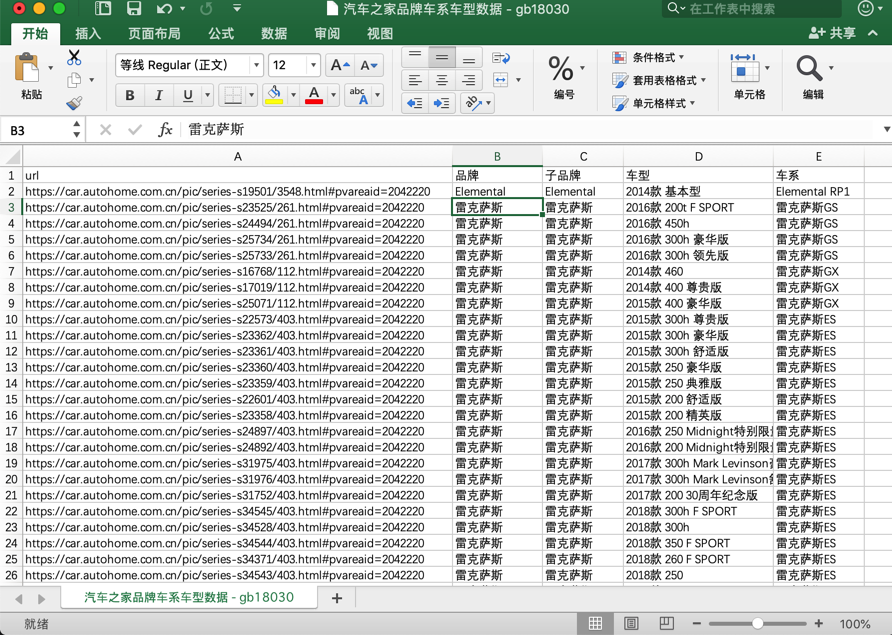Increase indent
The image size is (892, 635).
point(442,103)
